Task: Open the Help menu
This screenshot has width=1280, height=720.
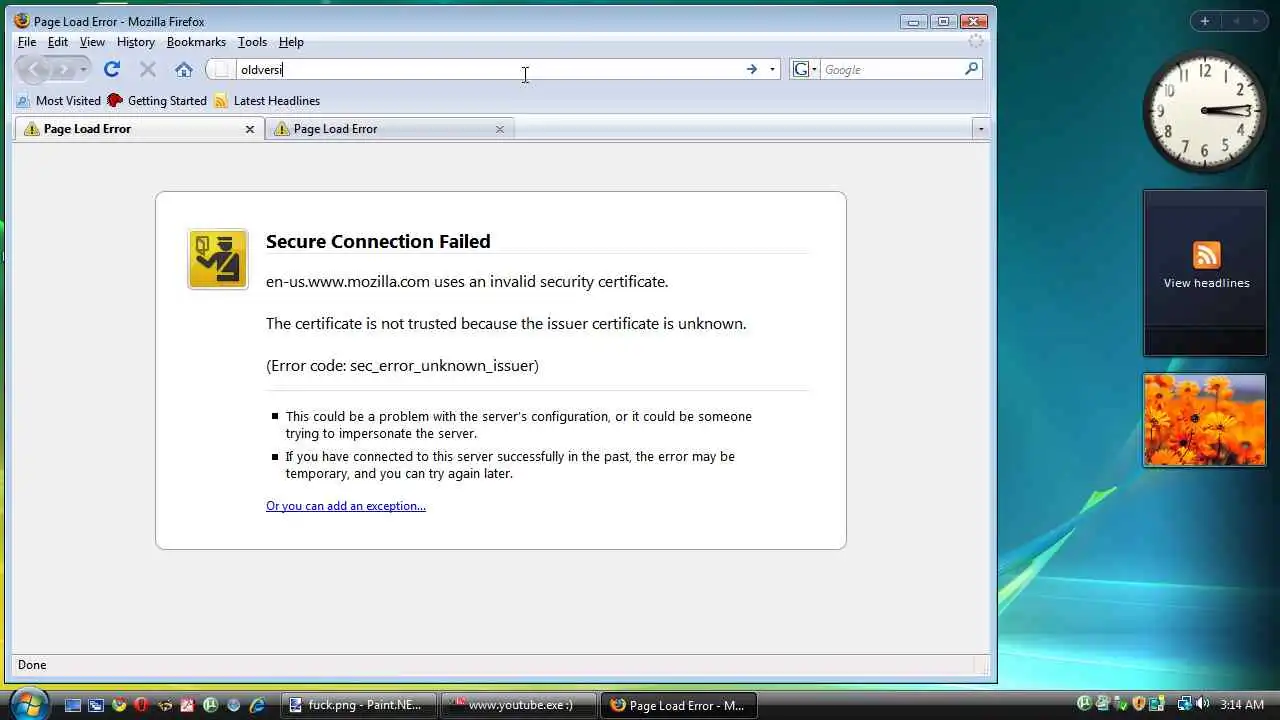Action: click(291, 42)
